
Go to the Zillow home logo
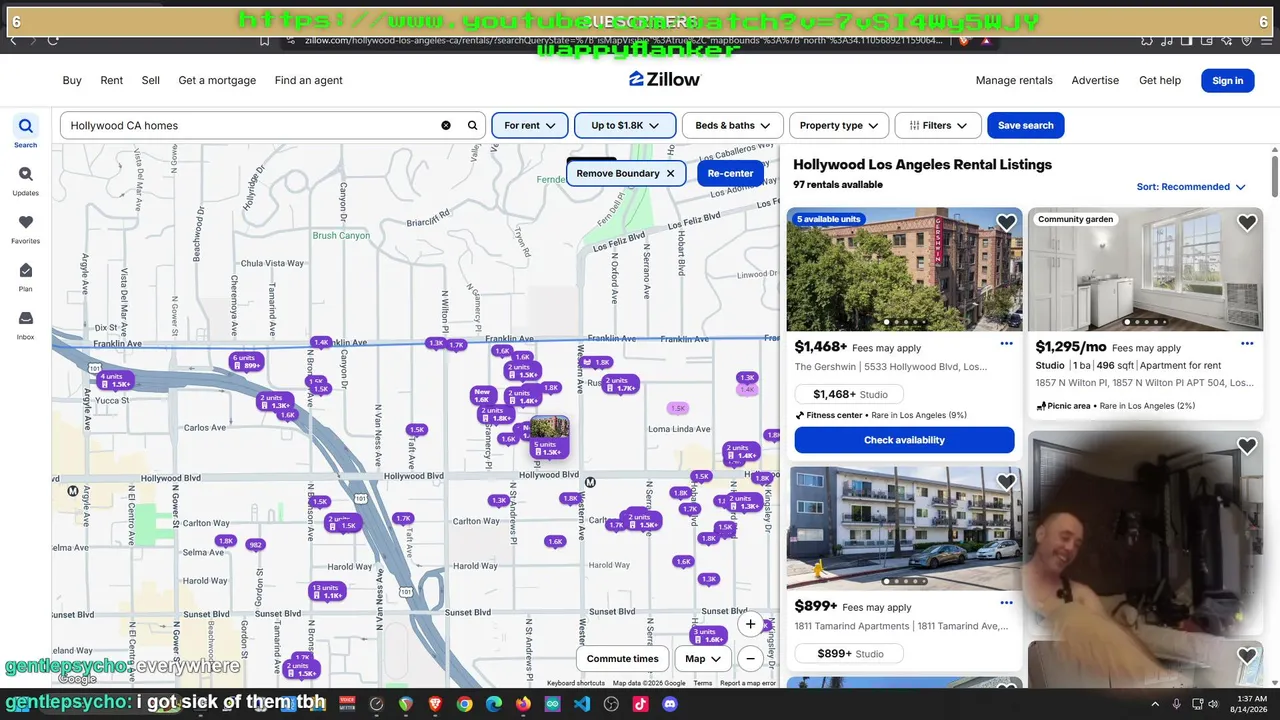(x=665, y=80)
